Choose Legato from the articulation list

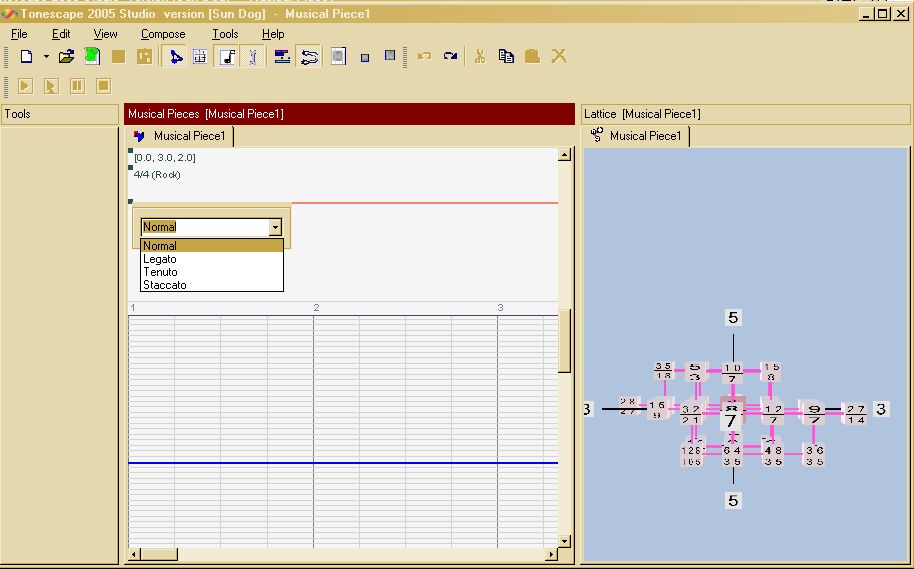(x=212, y=259)
